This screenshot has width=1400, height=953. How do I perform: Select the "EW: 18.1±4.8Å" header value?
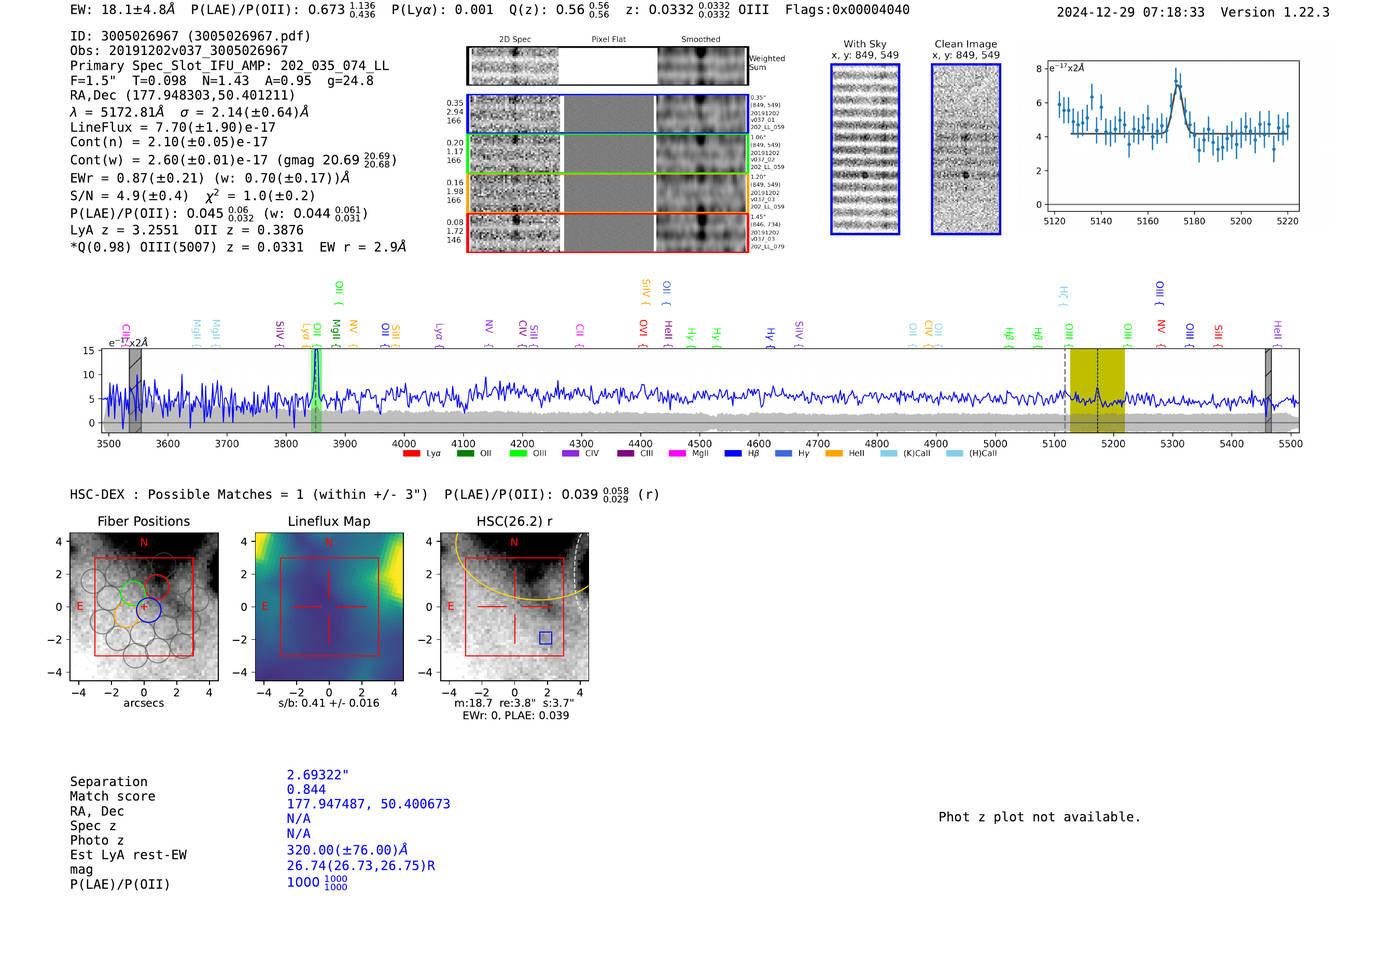[122, 9]
